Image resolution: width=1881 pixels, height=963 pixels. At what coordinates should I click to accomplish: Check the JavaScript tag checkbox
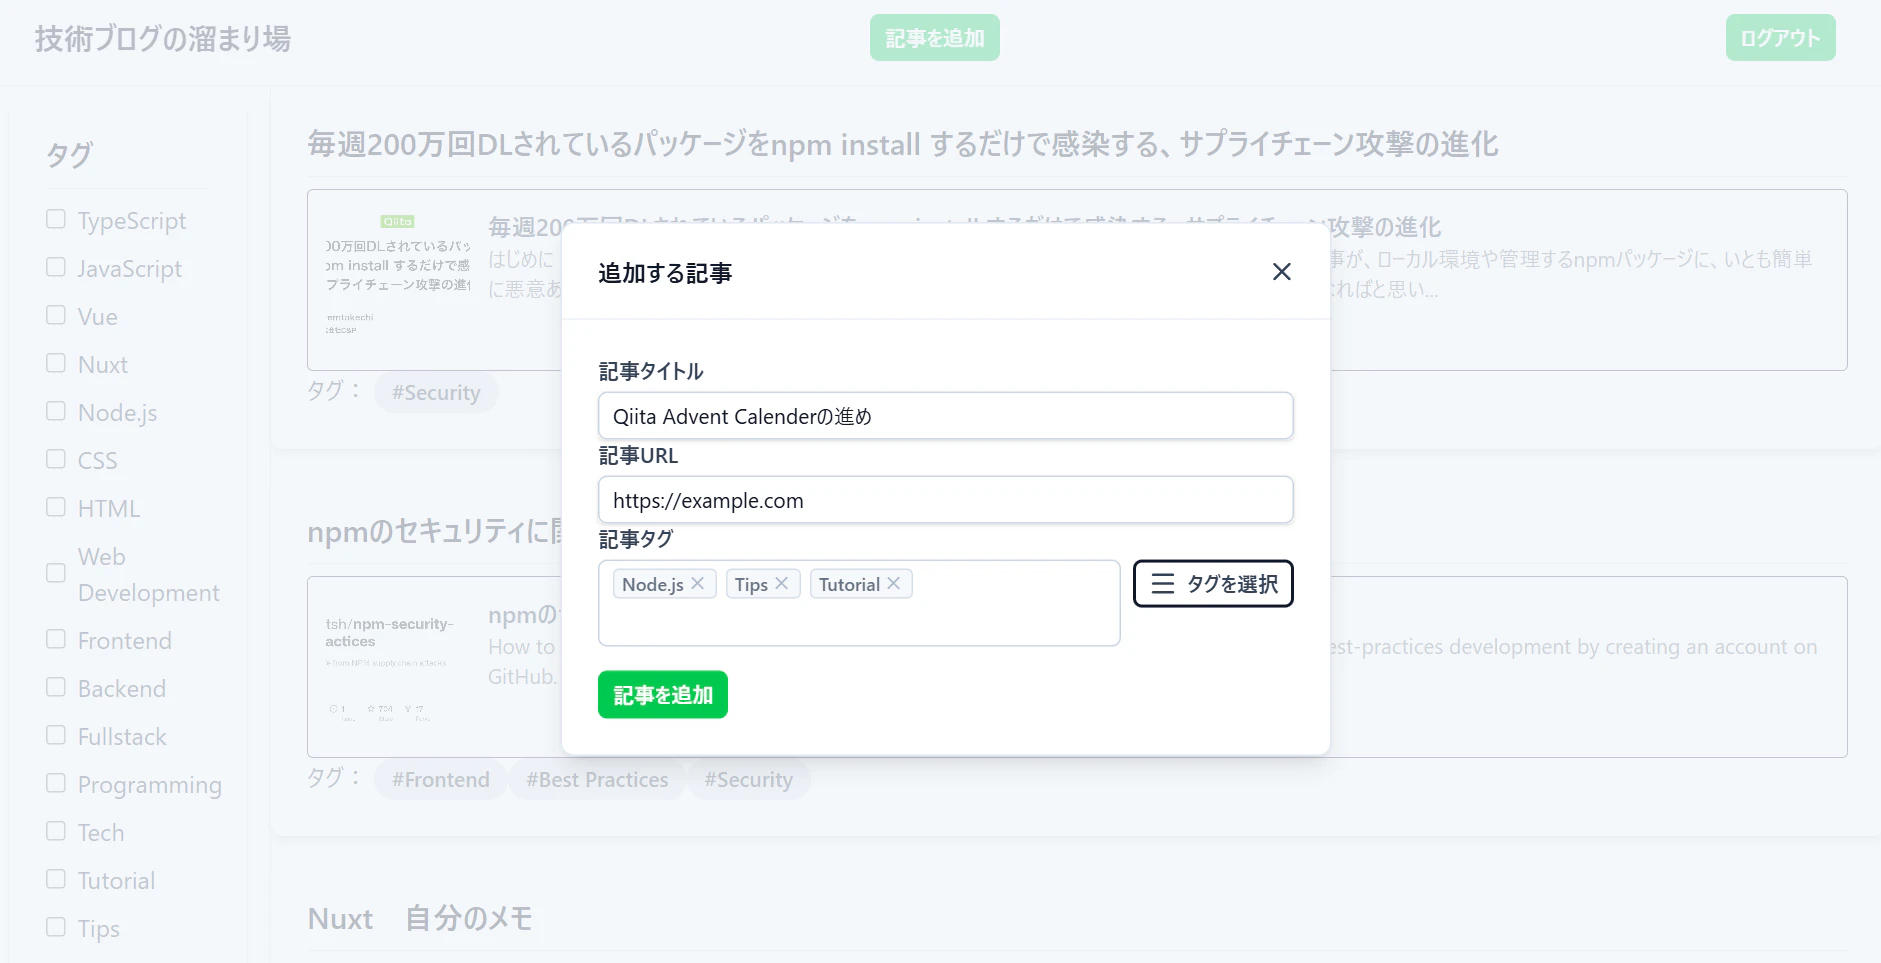[56, 267]
